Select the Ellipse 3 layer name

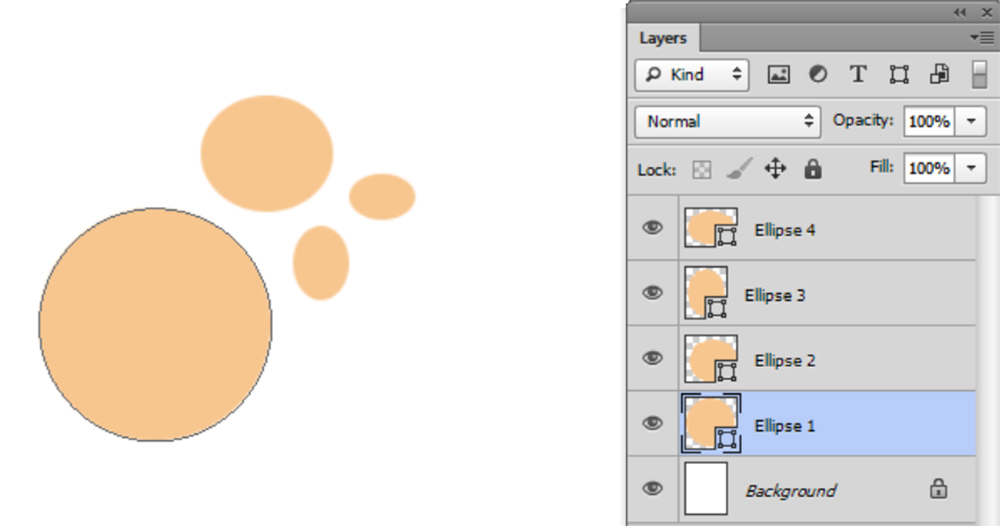775,295
